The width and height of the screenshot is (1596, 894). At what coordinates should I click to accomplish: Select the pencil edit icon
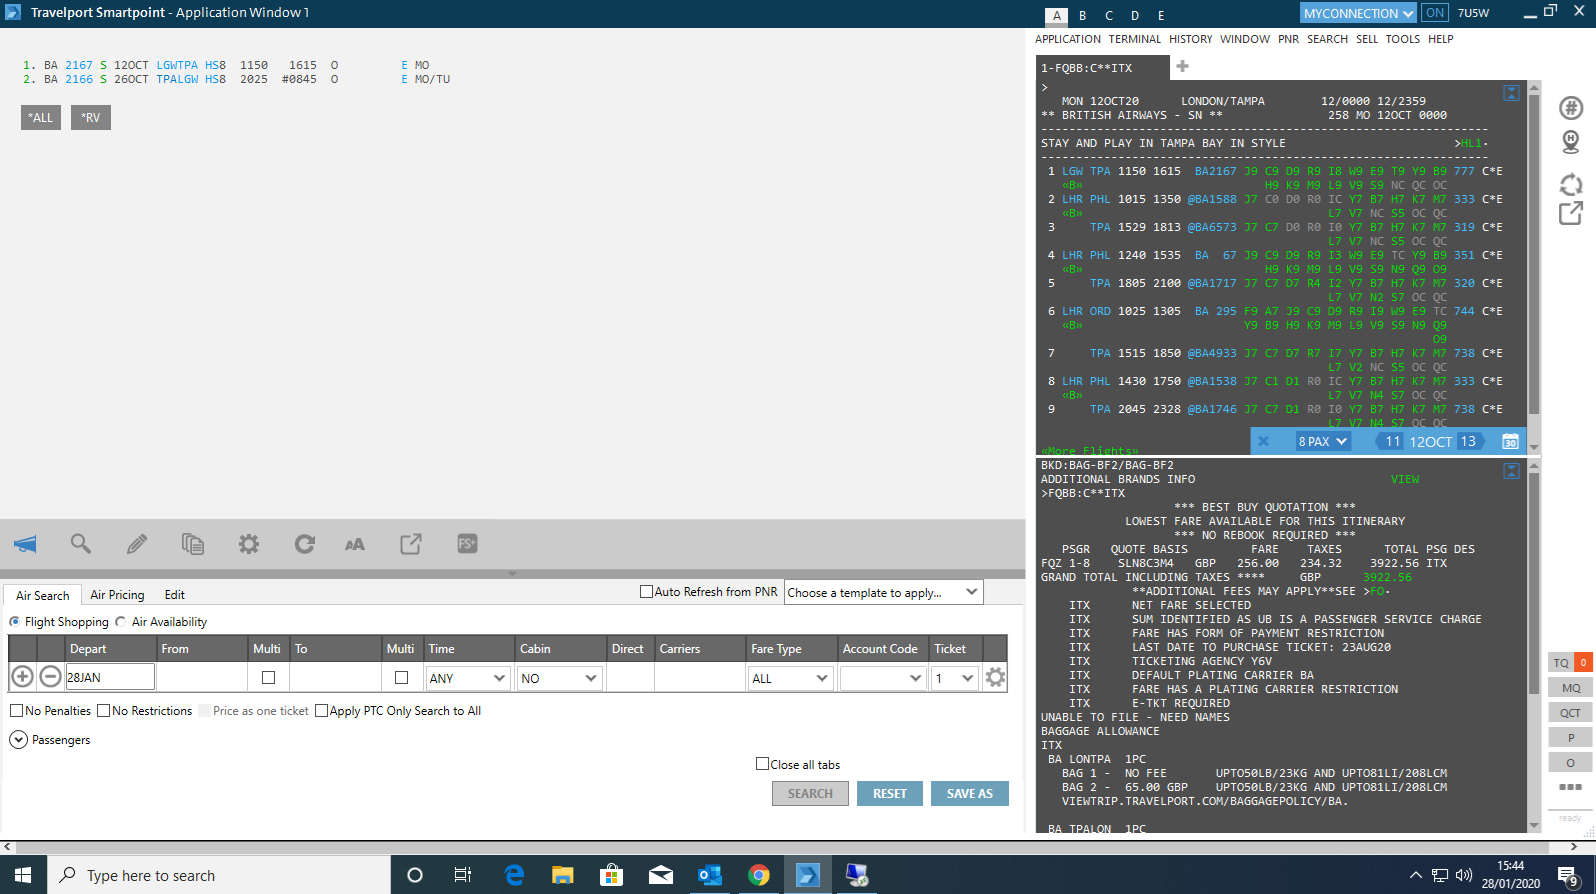tap(137, 544)
